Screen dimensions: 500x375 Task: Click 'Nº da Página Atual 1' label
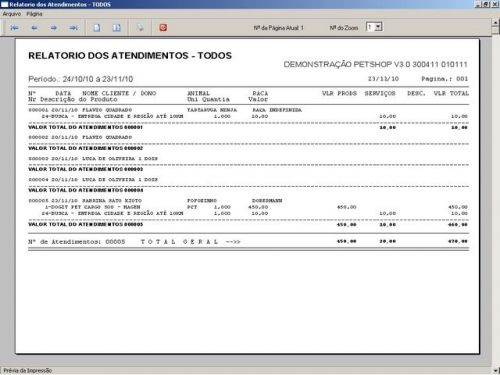coord(278,28)
